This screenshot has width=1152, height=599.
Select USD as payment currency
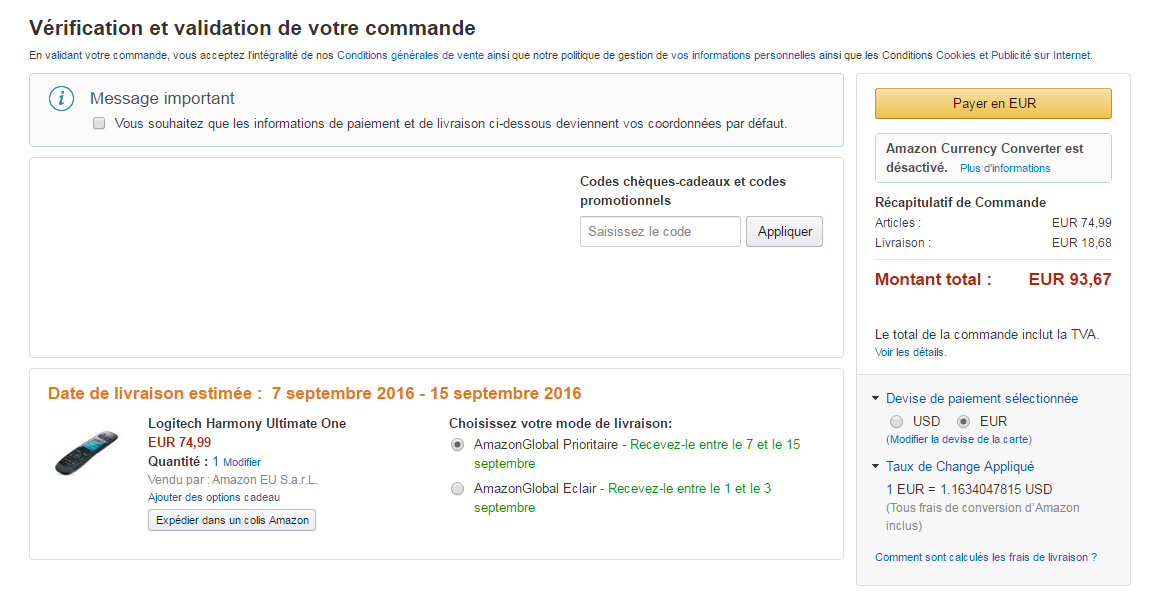[896, 421]
